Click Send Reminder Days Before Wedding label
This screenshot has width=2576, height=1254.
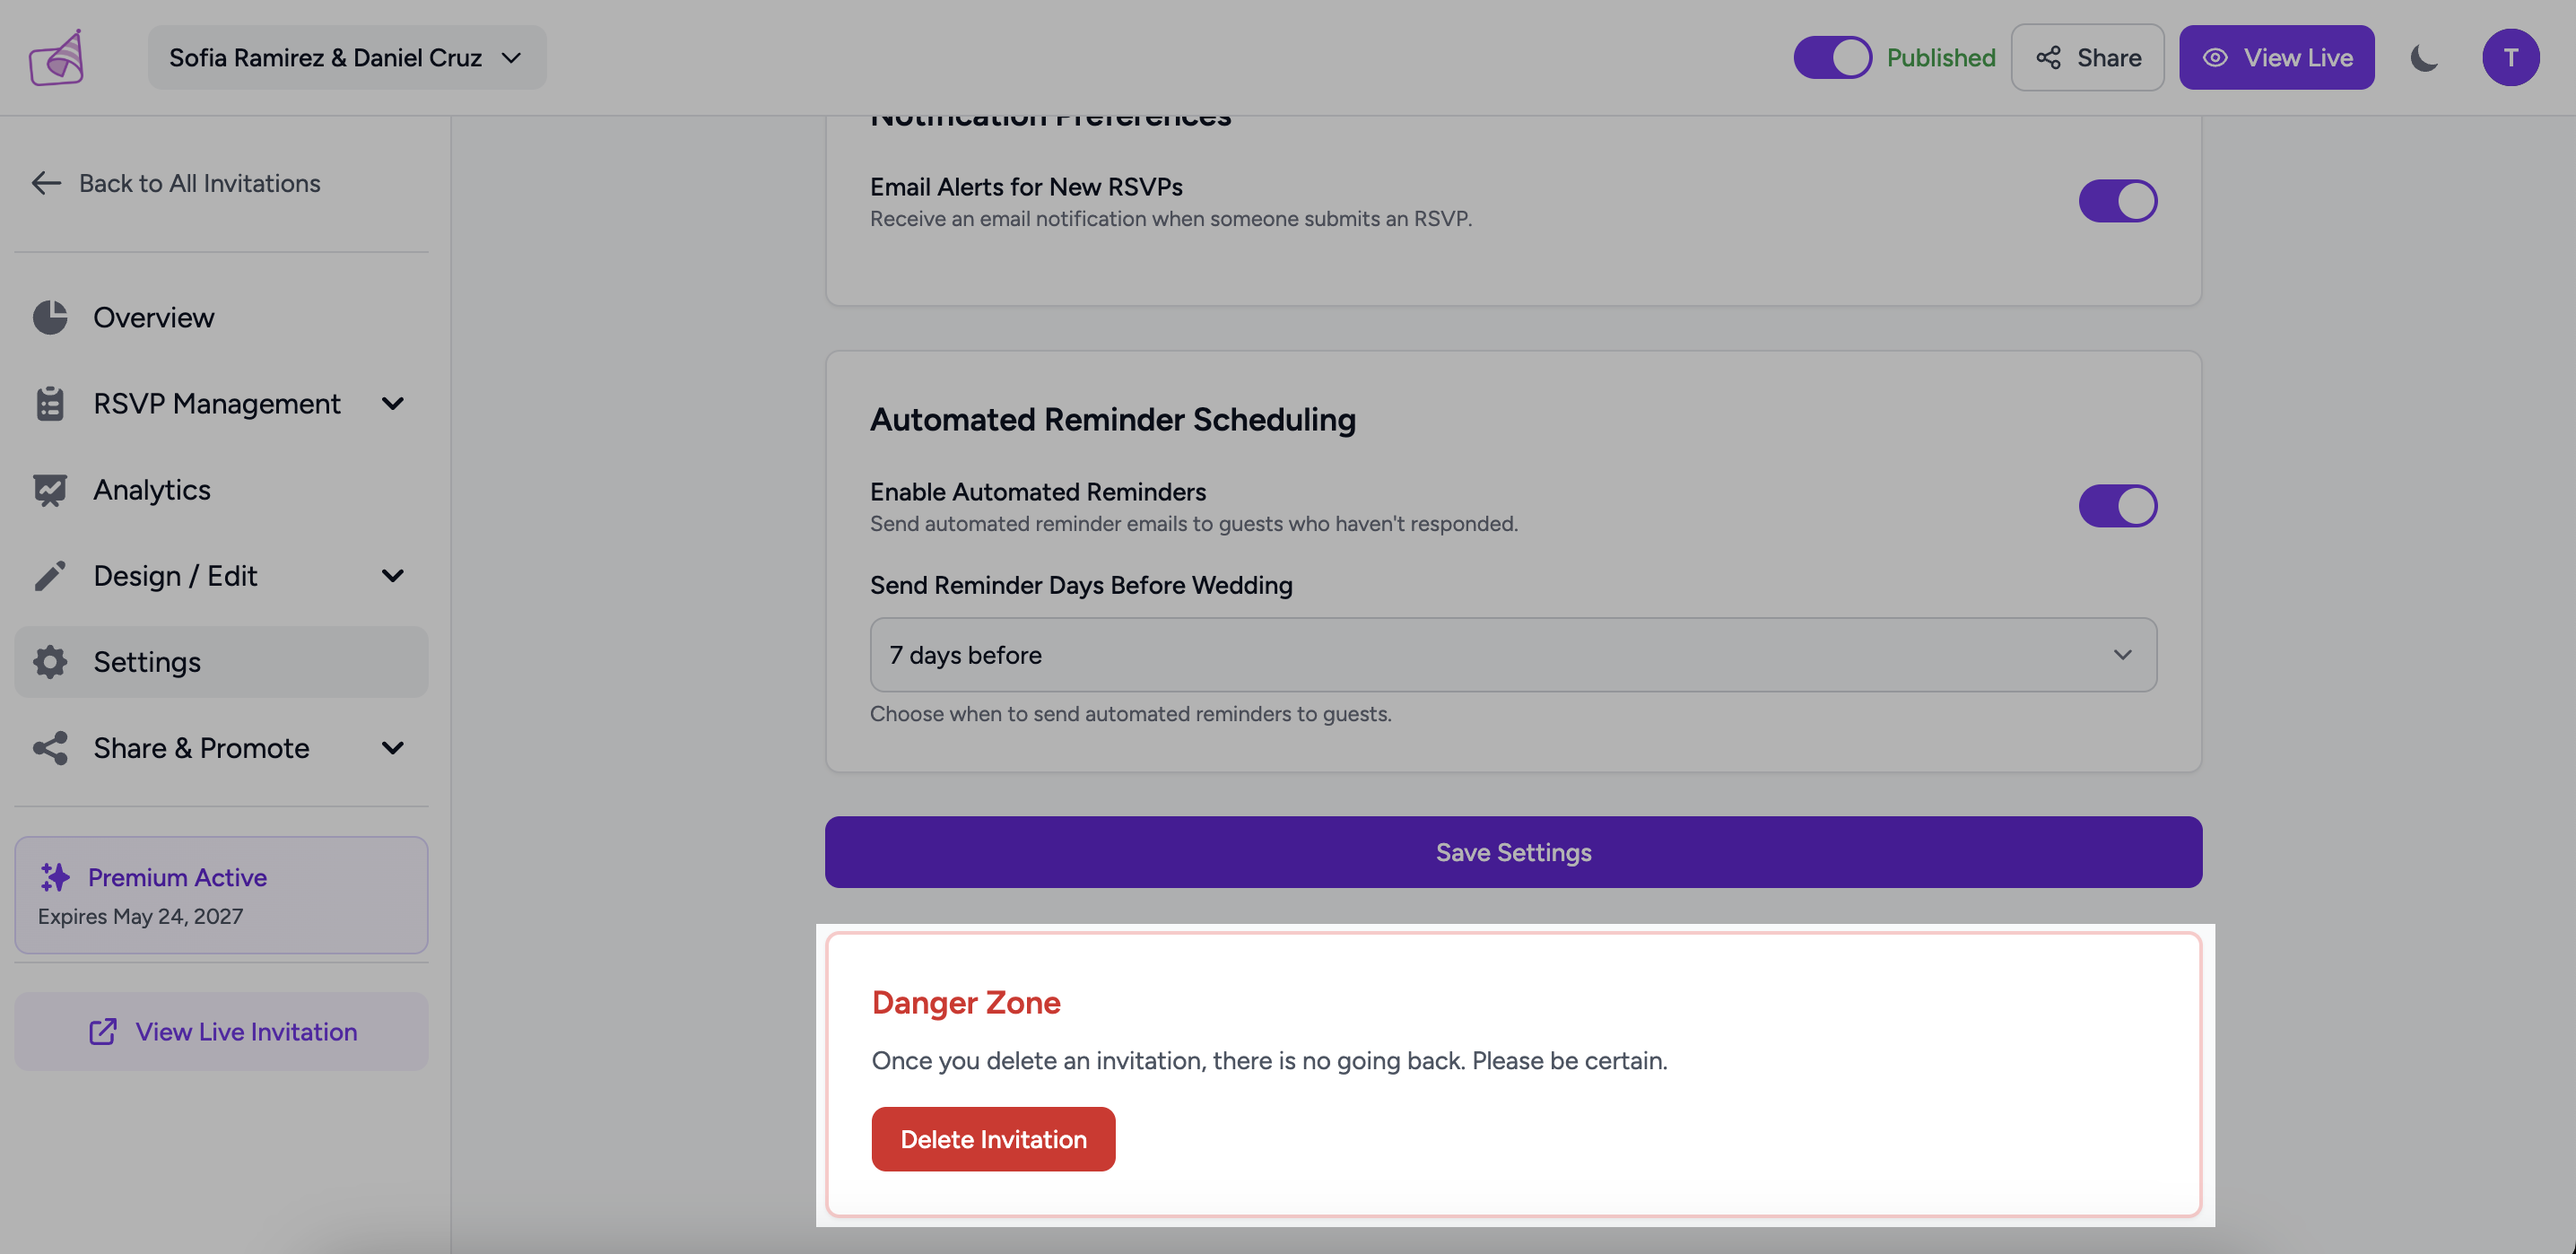click(x=1081, y=585)
